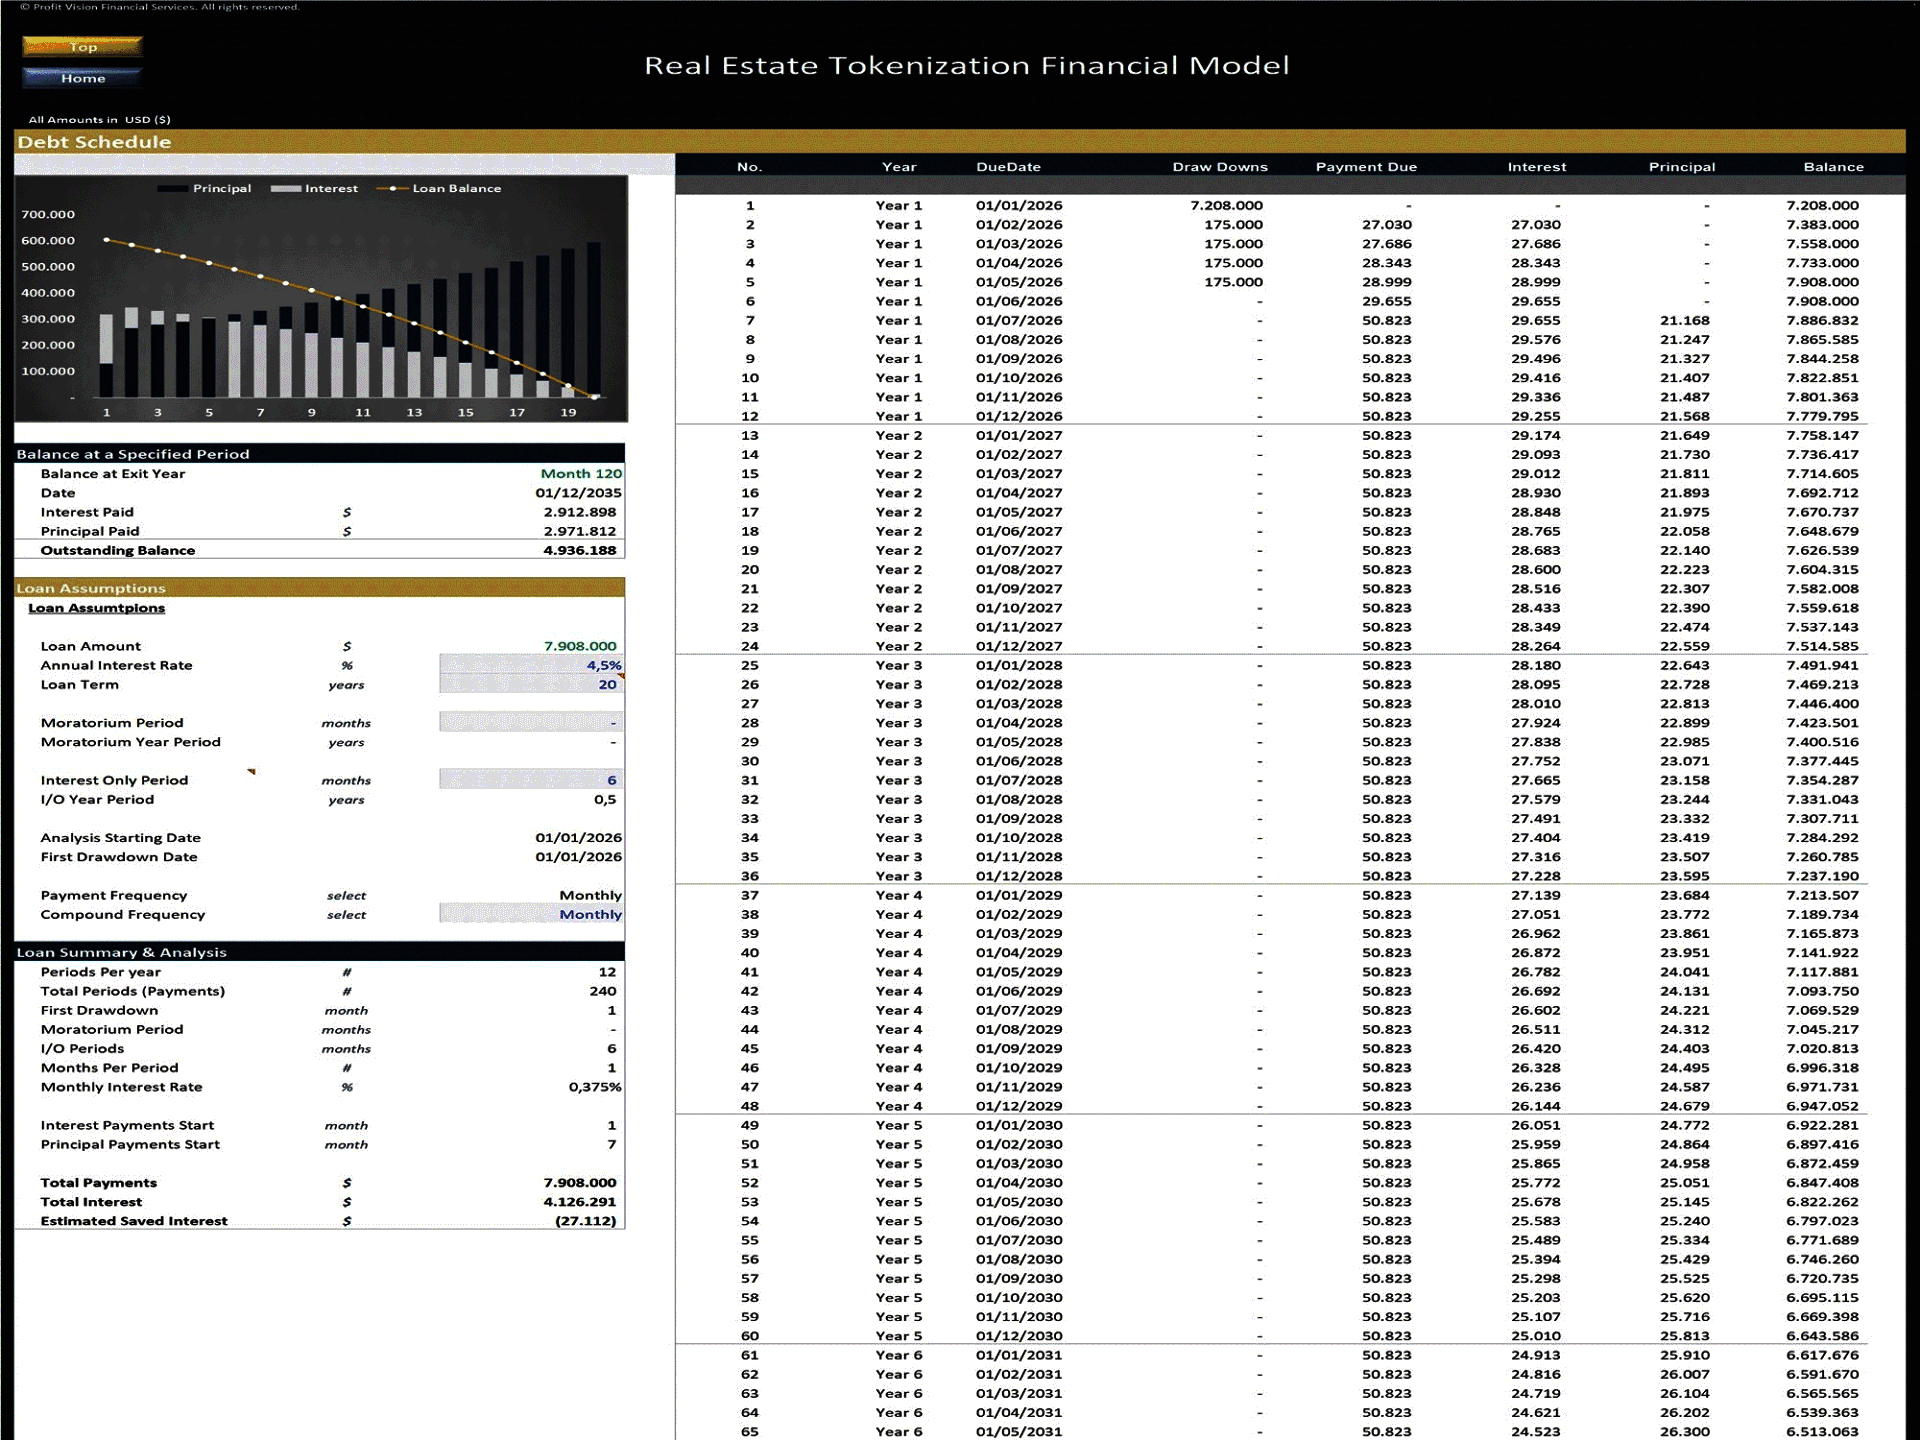
Task: Select the Draw Downs column header
Action: pos(1219,167)
